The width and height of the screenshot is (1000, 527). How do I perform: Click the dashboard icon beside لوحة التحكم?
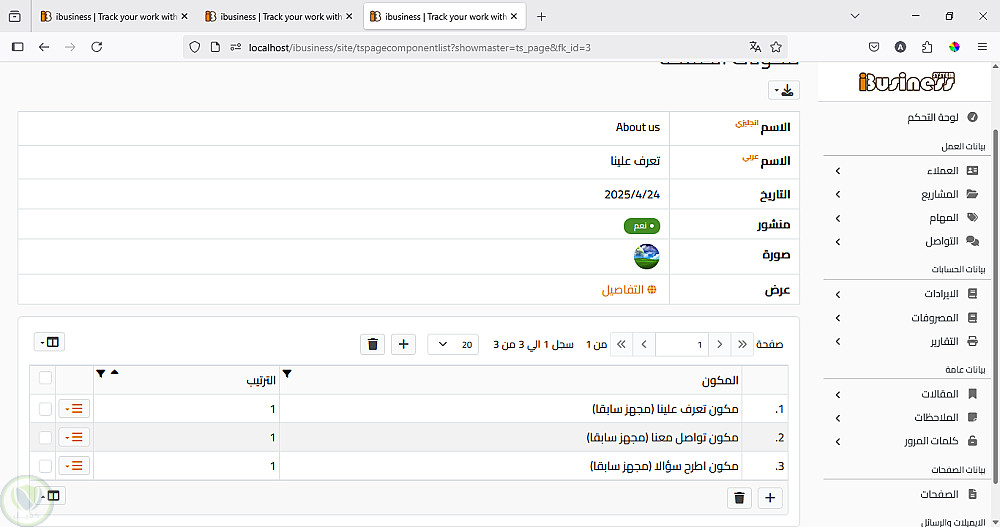point(972,117)
